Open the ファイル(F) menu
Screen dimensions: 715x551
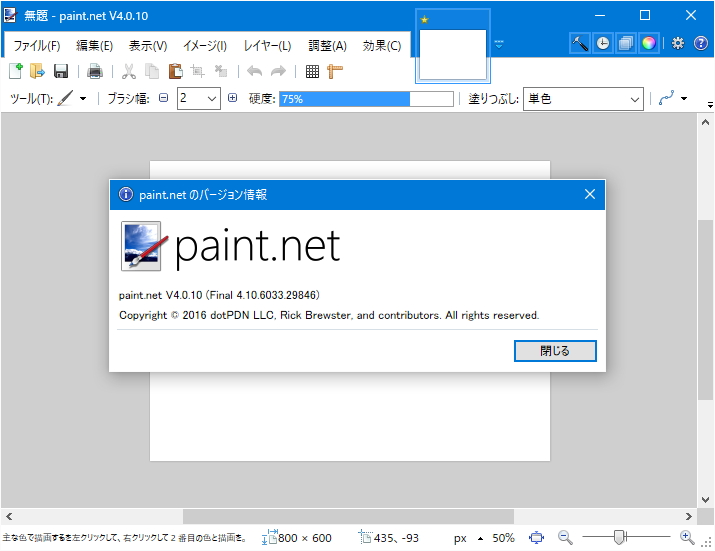pos(36,46)
